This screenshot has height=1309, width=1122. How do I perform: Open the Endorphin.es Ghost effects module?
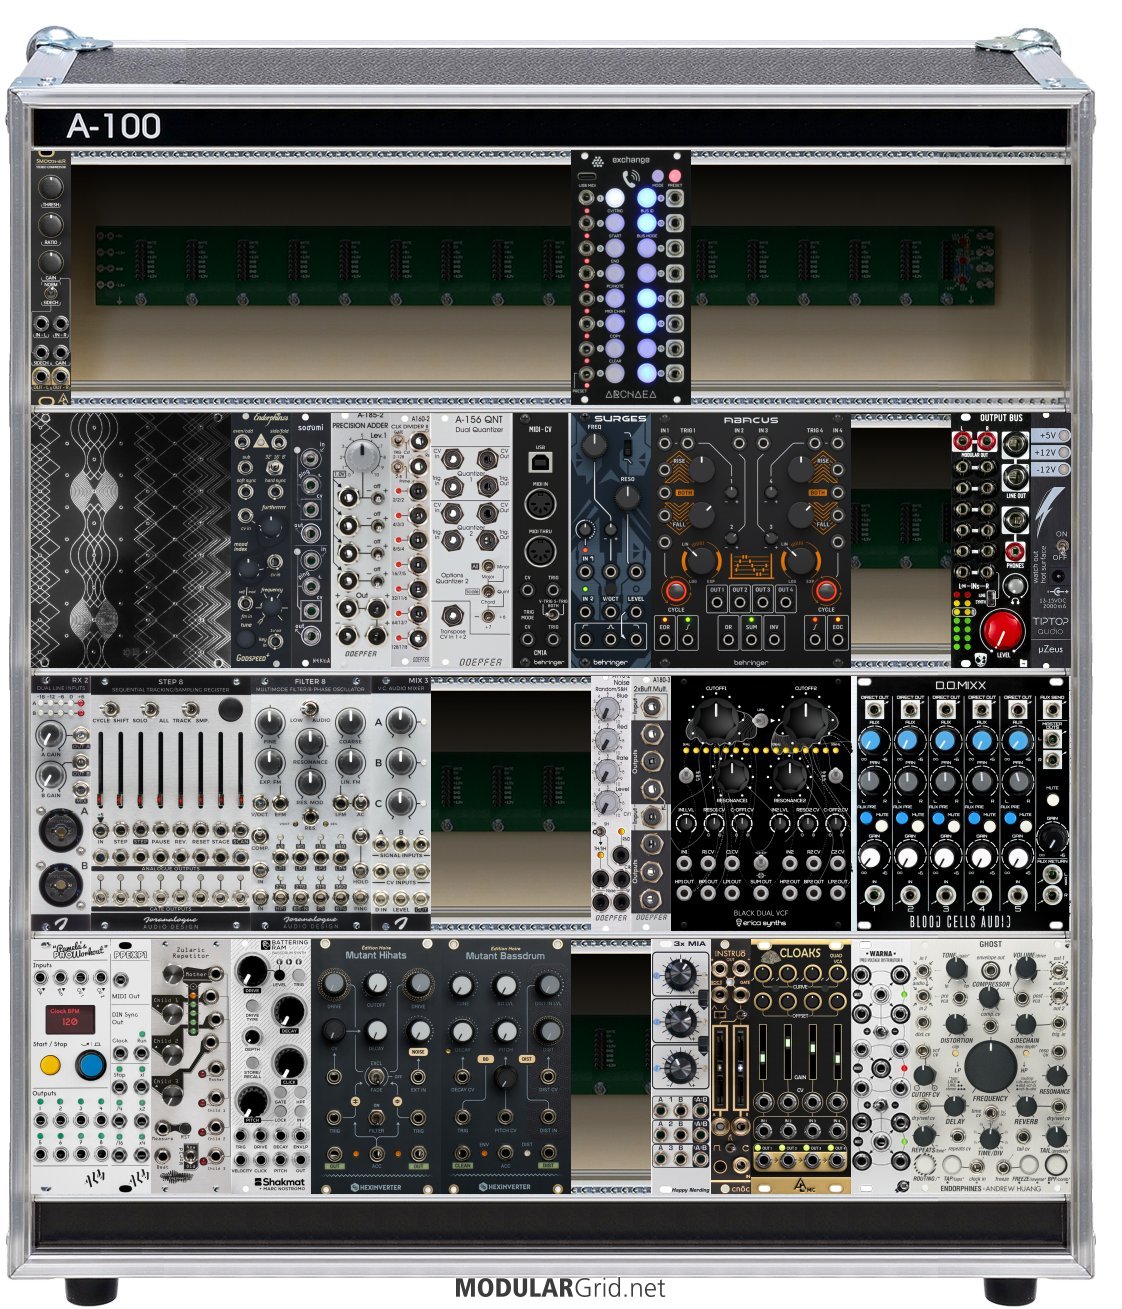point(991,1066)
